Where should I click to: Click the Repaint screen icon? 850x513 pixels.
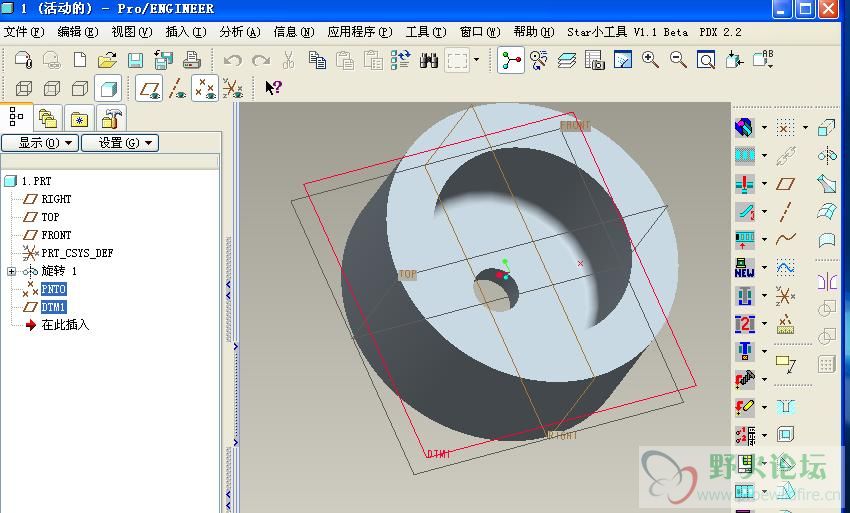click(x=623, y=60)
